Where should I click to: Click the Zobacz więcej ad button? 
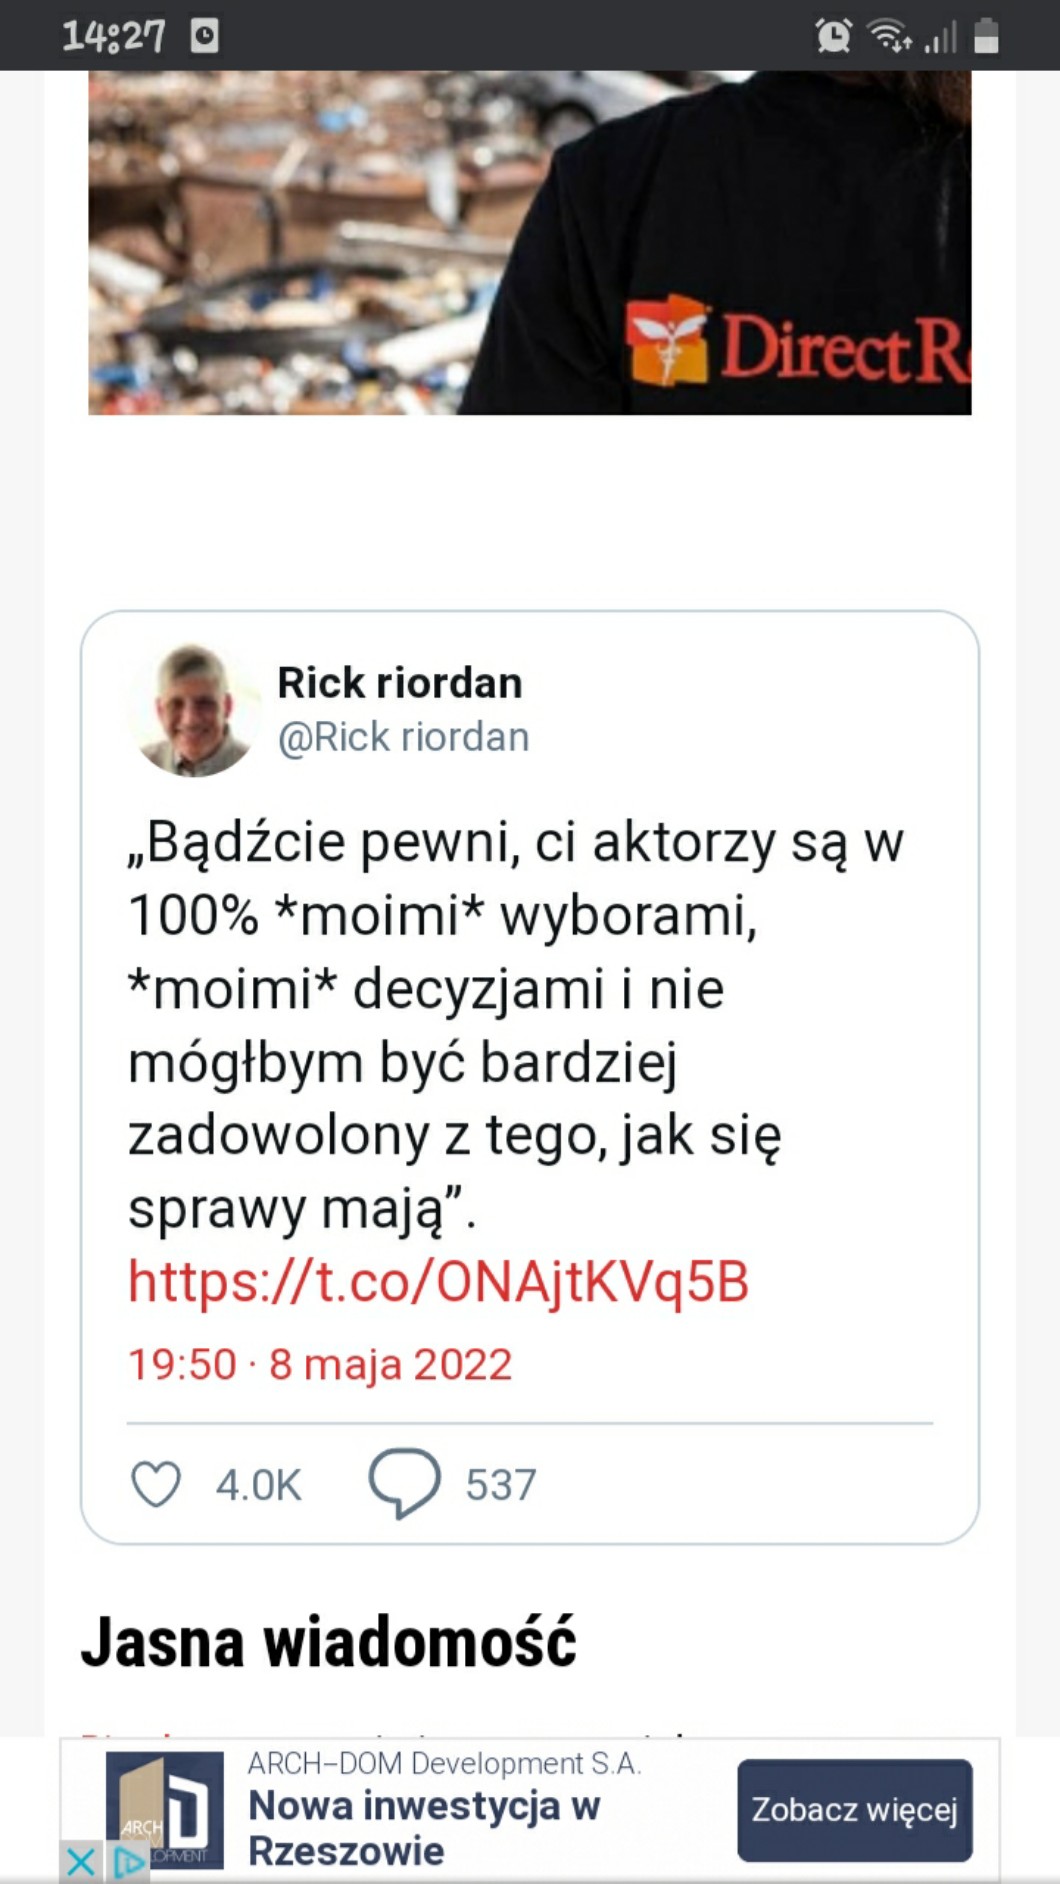click(x=855, y=1810)
